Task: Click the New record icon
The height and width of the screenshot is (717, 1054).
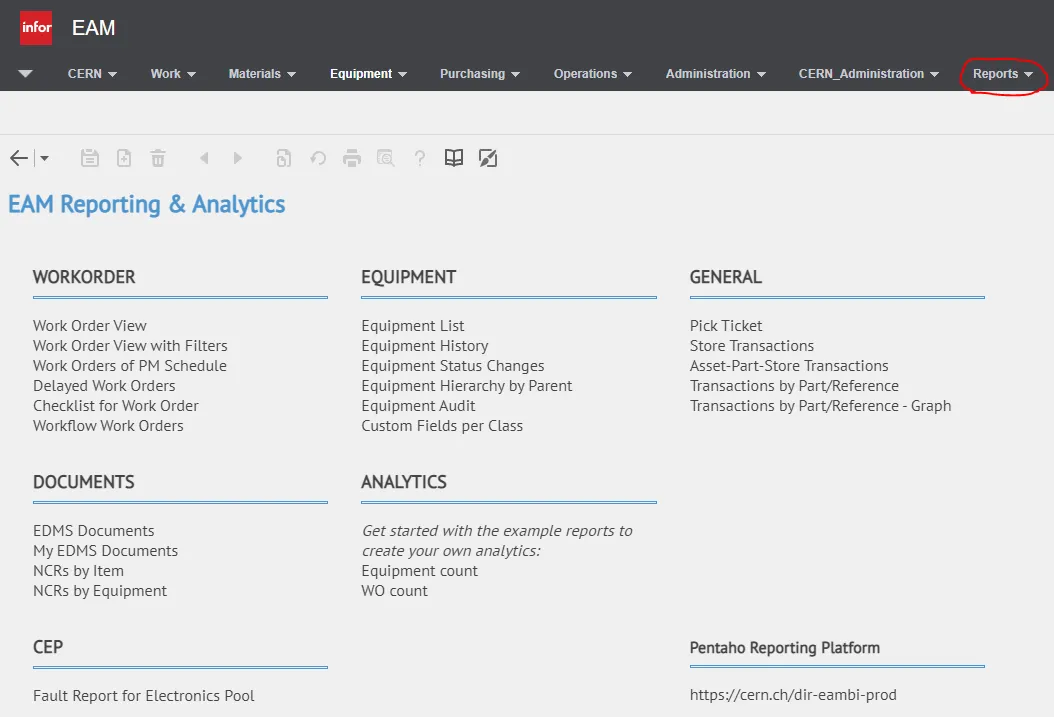Action: 124,159
